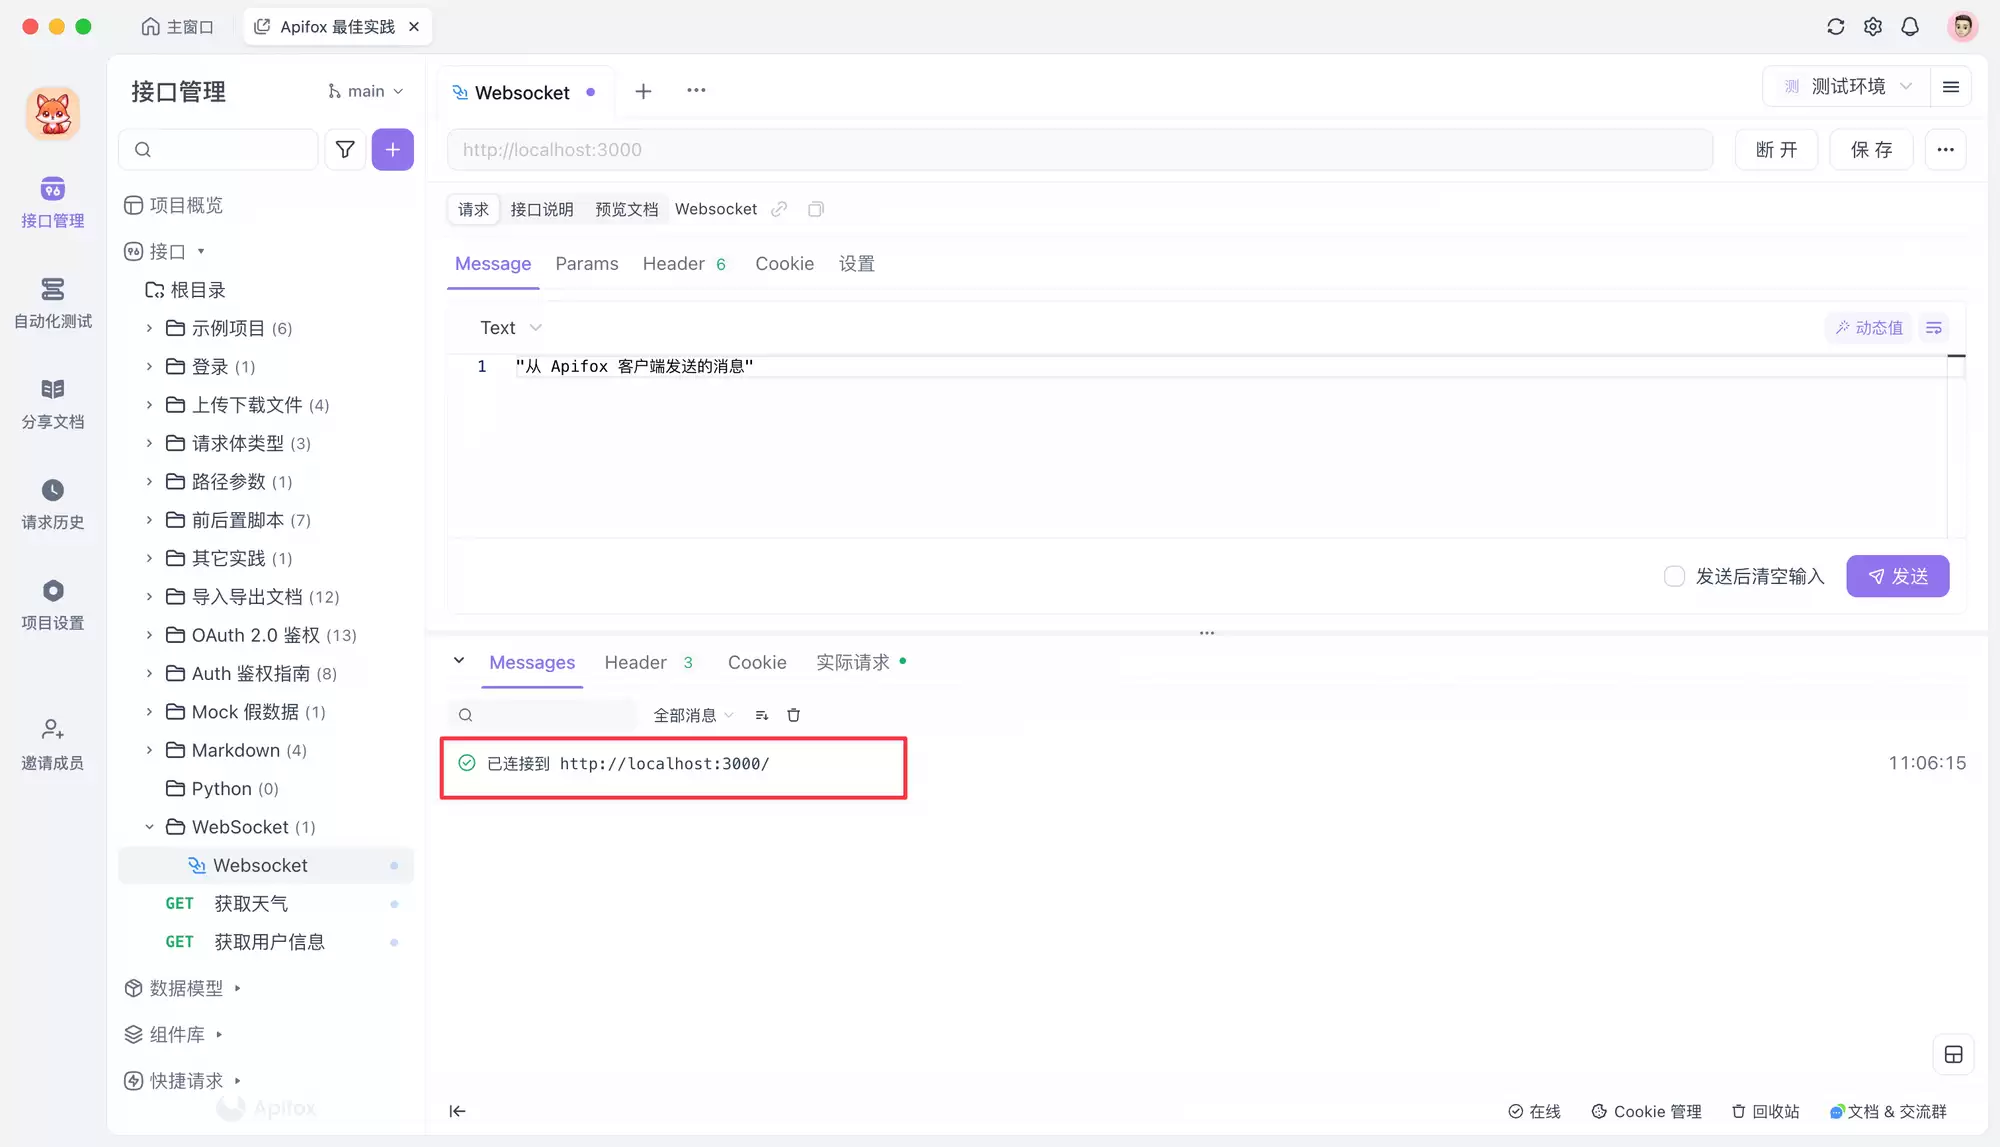
Task: Click the layout toggle icon at bottom right
Action: click(x=1954, y=1055)
